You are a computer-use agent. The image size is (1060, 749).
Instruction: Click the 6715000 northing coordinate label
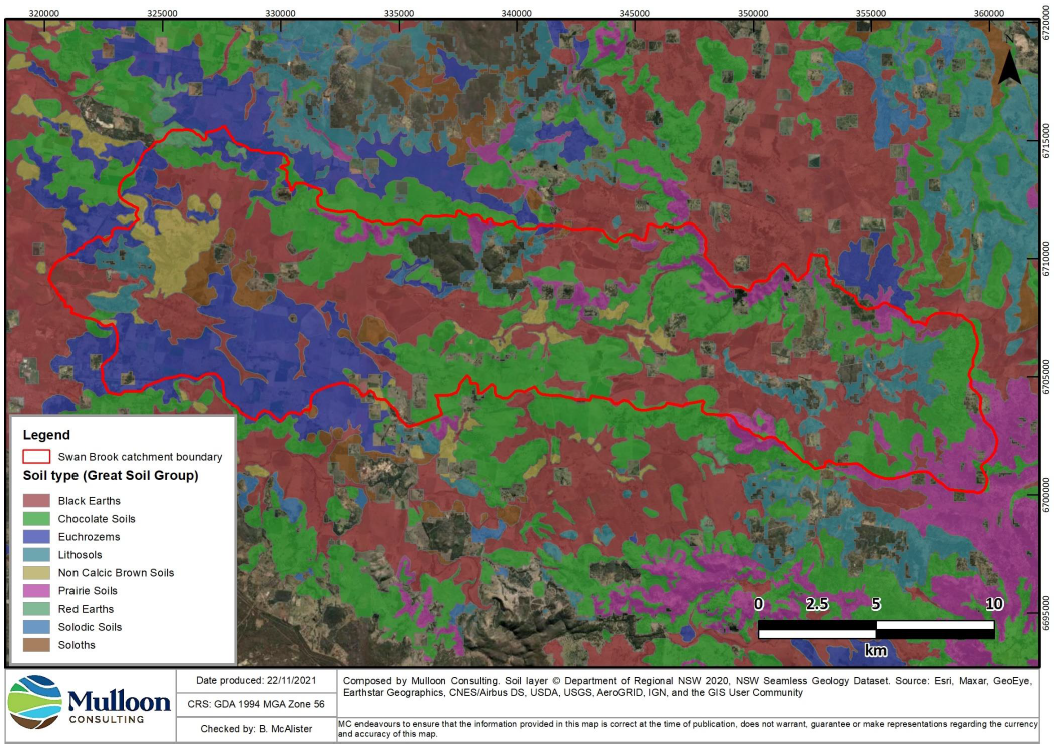pyautogui.click(x=1047, y=141)
